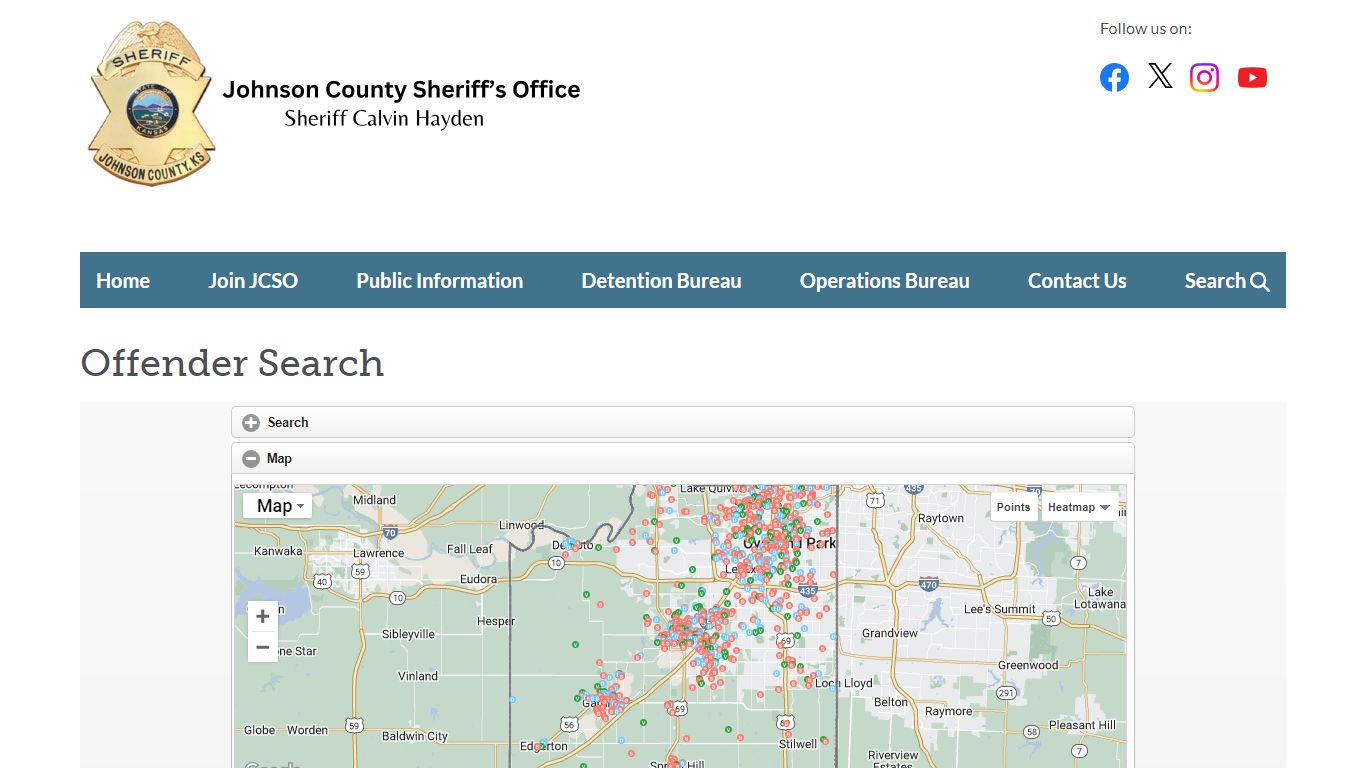Viewport: 1366px width, 768px height.
Task: Open the YouTube icon
Action: pos(1252,77)
